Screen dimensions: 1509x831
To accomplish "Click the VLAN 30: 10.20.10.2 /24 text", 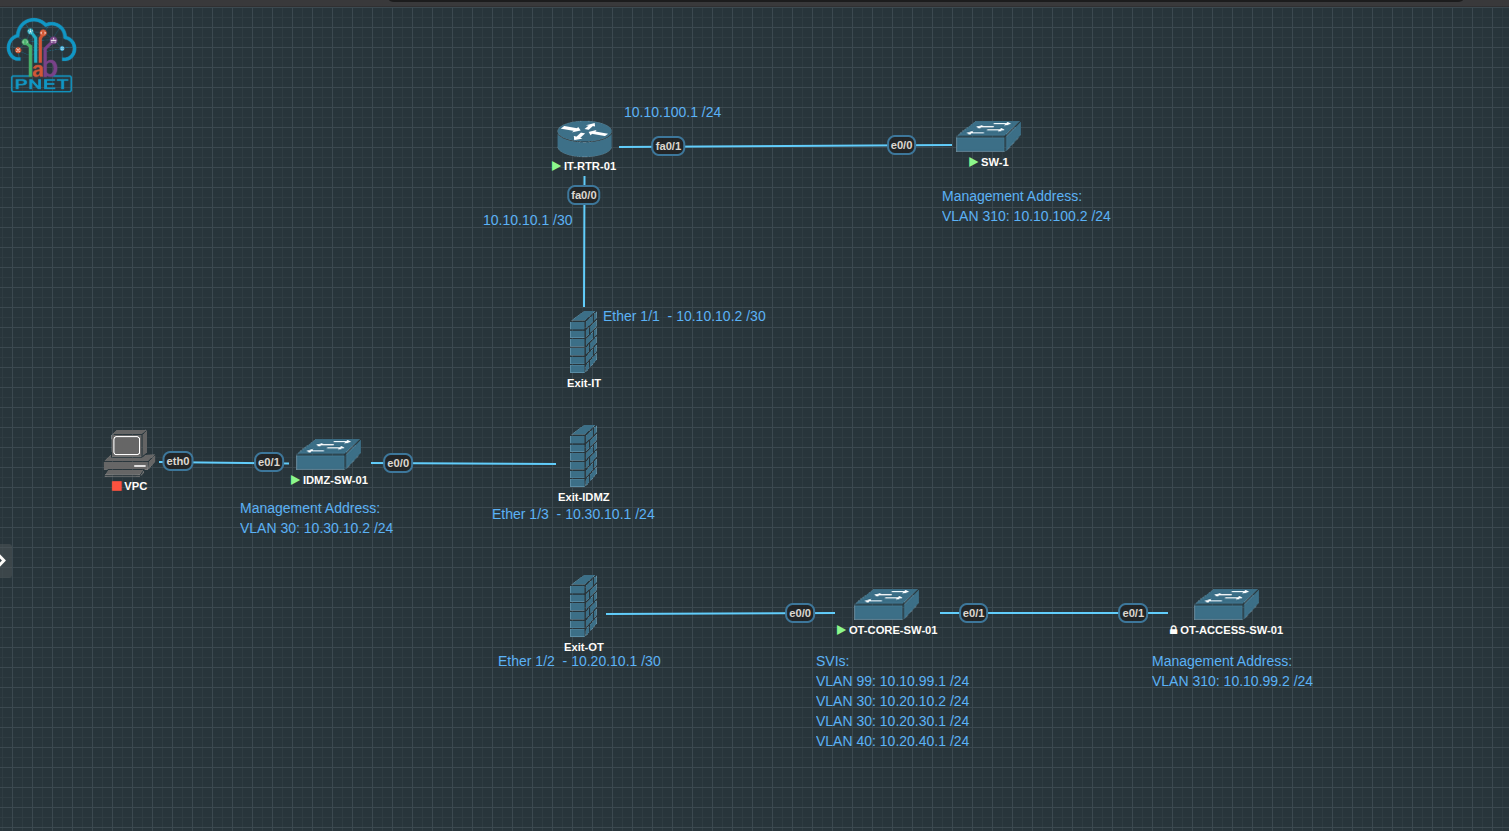I will [892, 701].
